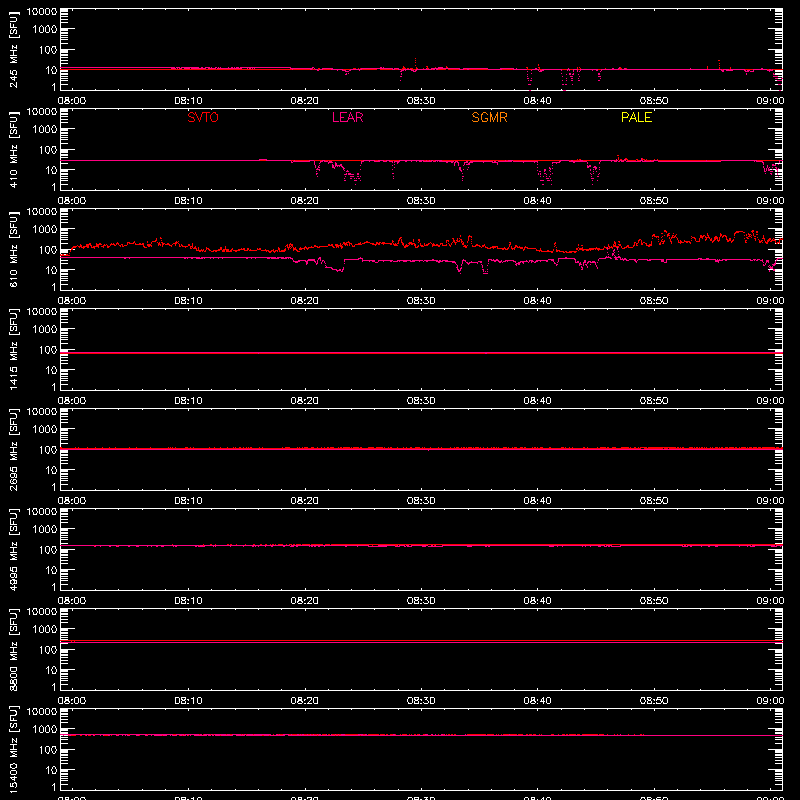The image size is (800, 800).
Task: Select the 610 MHz [SFU] axis title
Action: point(13,249)
